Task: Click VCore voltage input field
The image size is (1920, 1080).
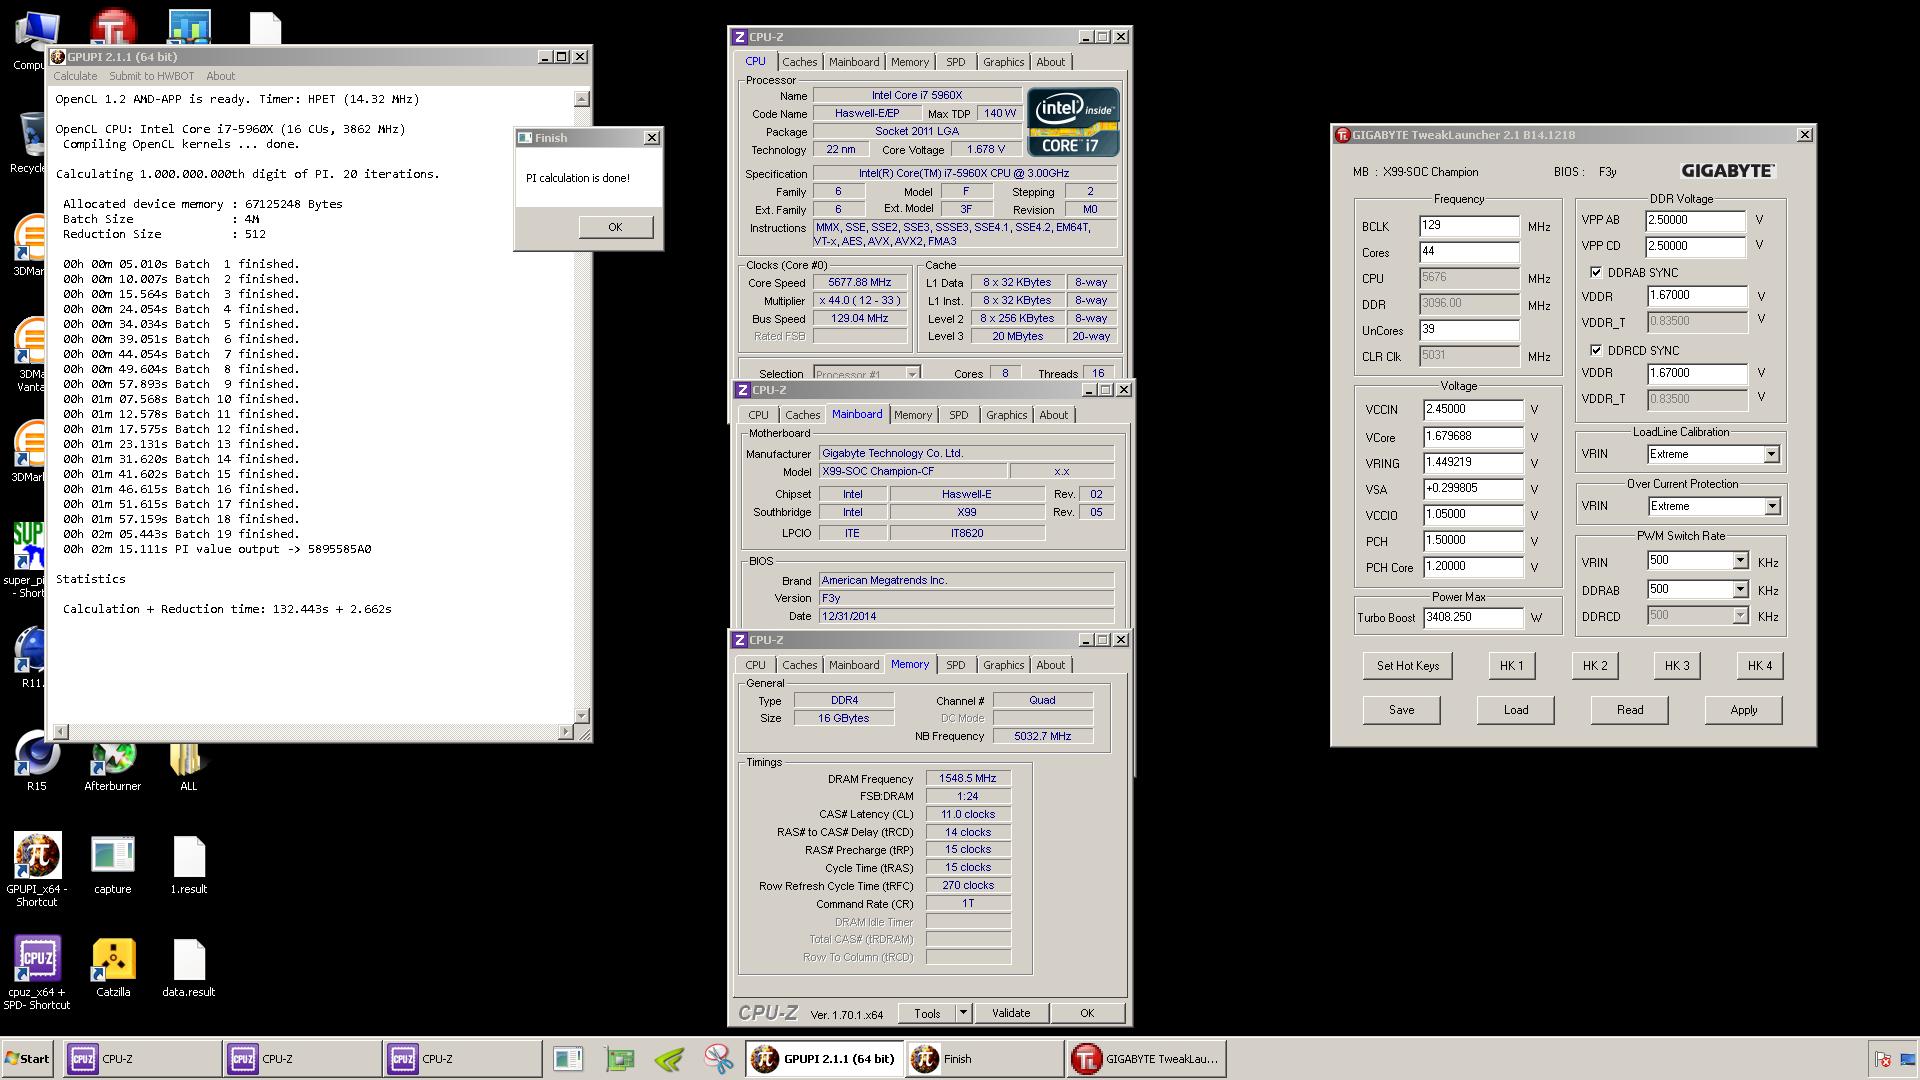Action: point(1473,437)
